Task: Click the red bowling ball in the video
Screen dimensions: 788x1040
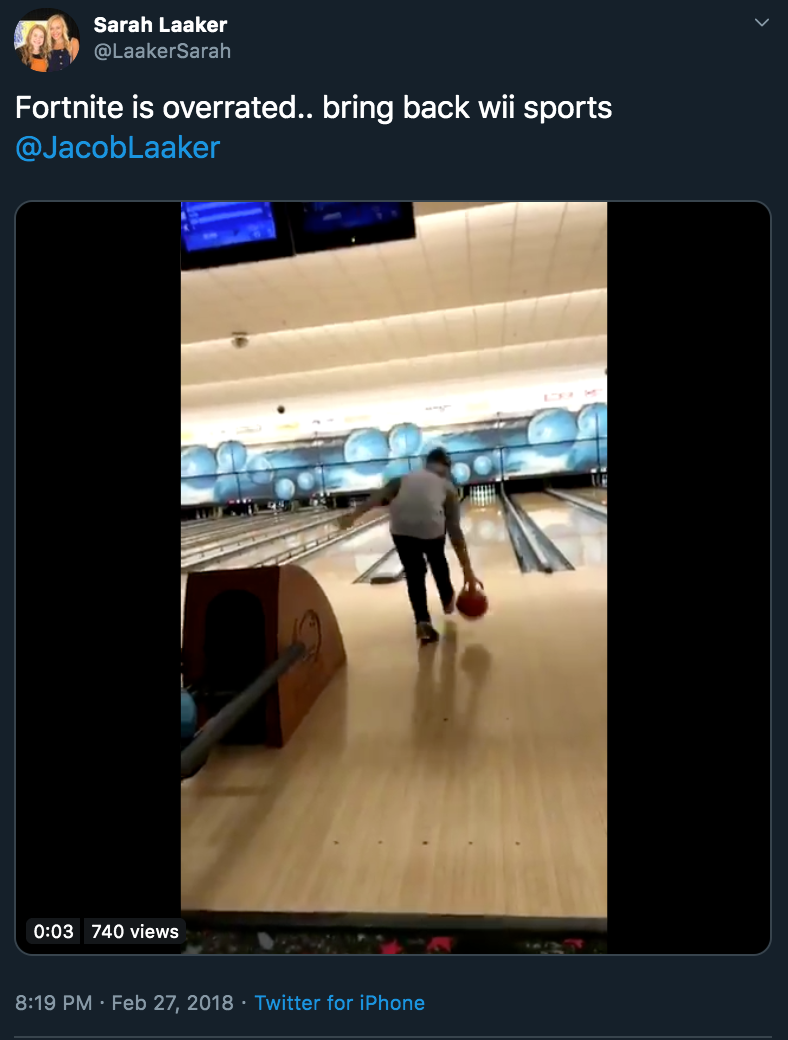Action: click(x=472, y=602)
